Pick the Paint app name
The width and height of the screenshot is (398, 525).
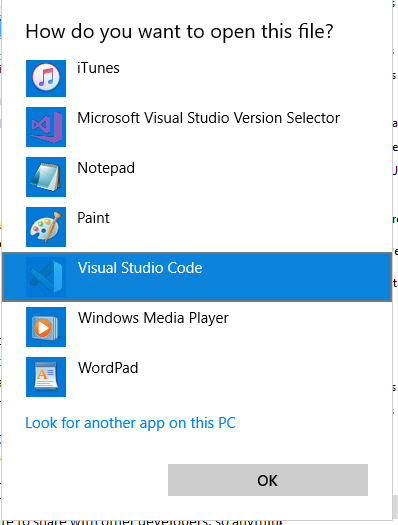93,218
